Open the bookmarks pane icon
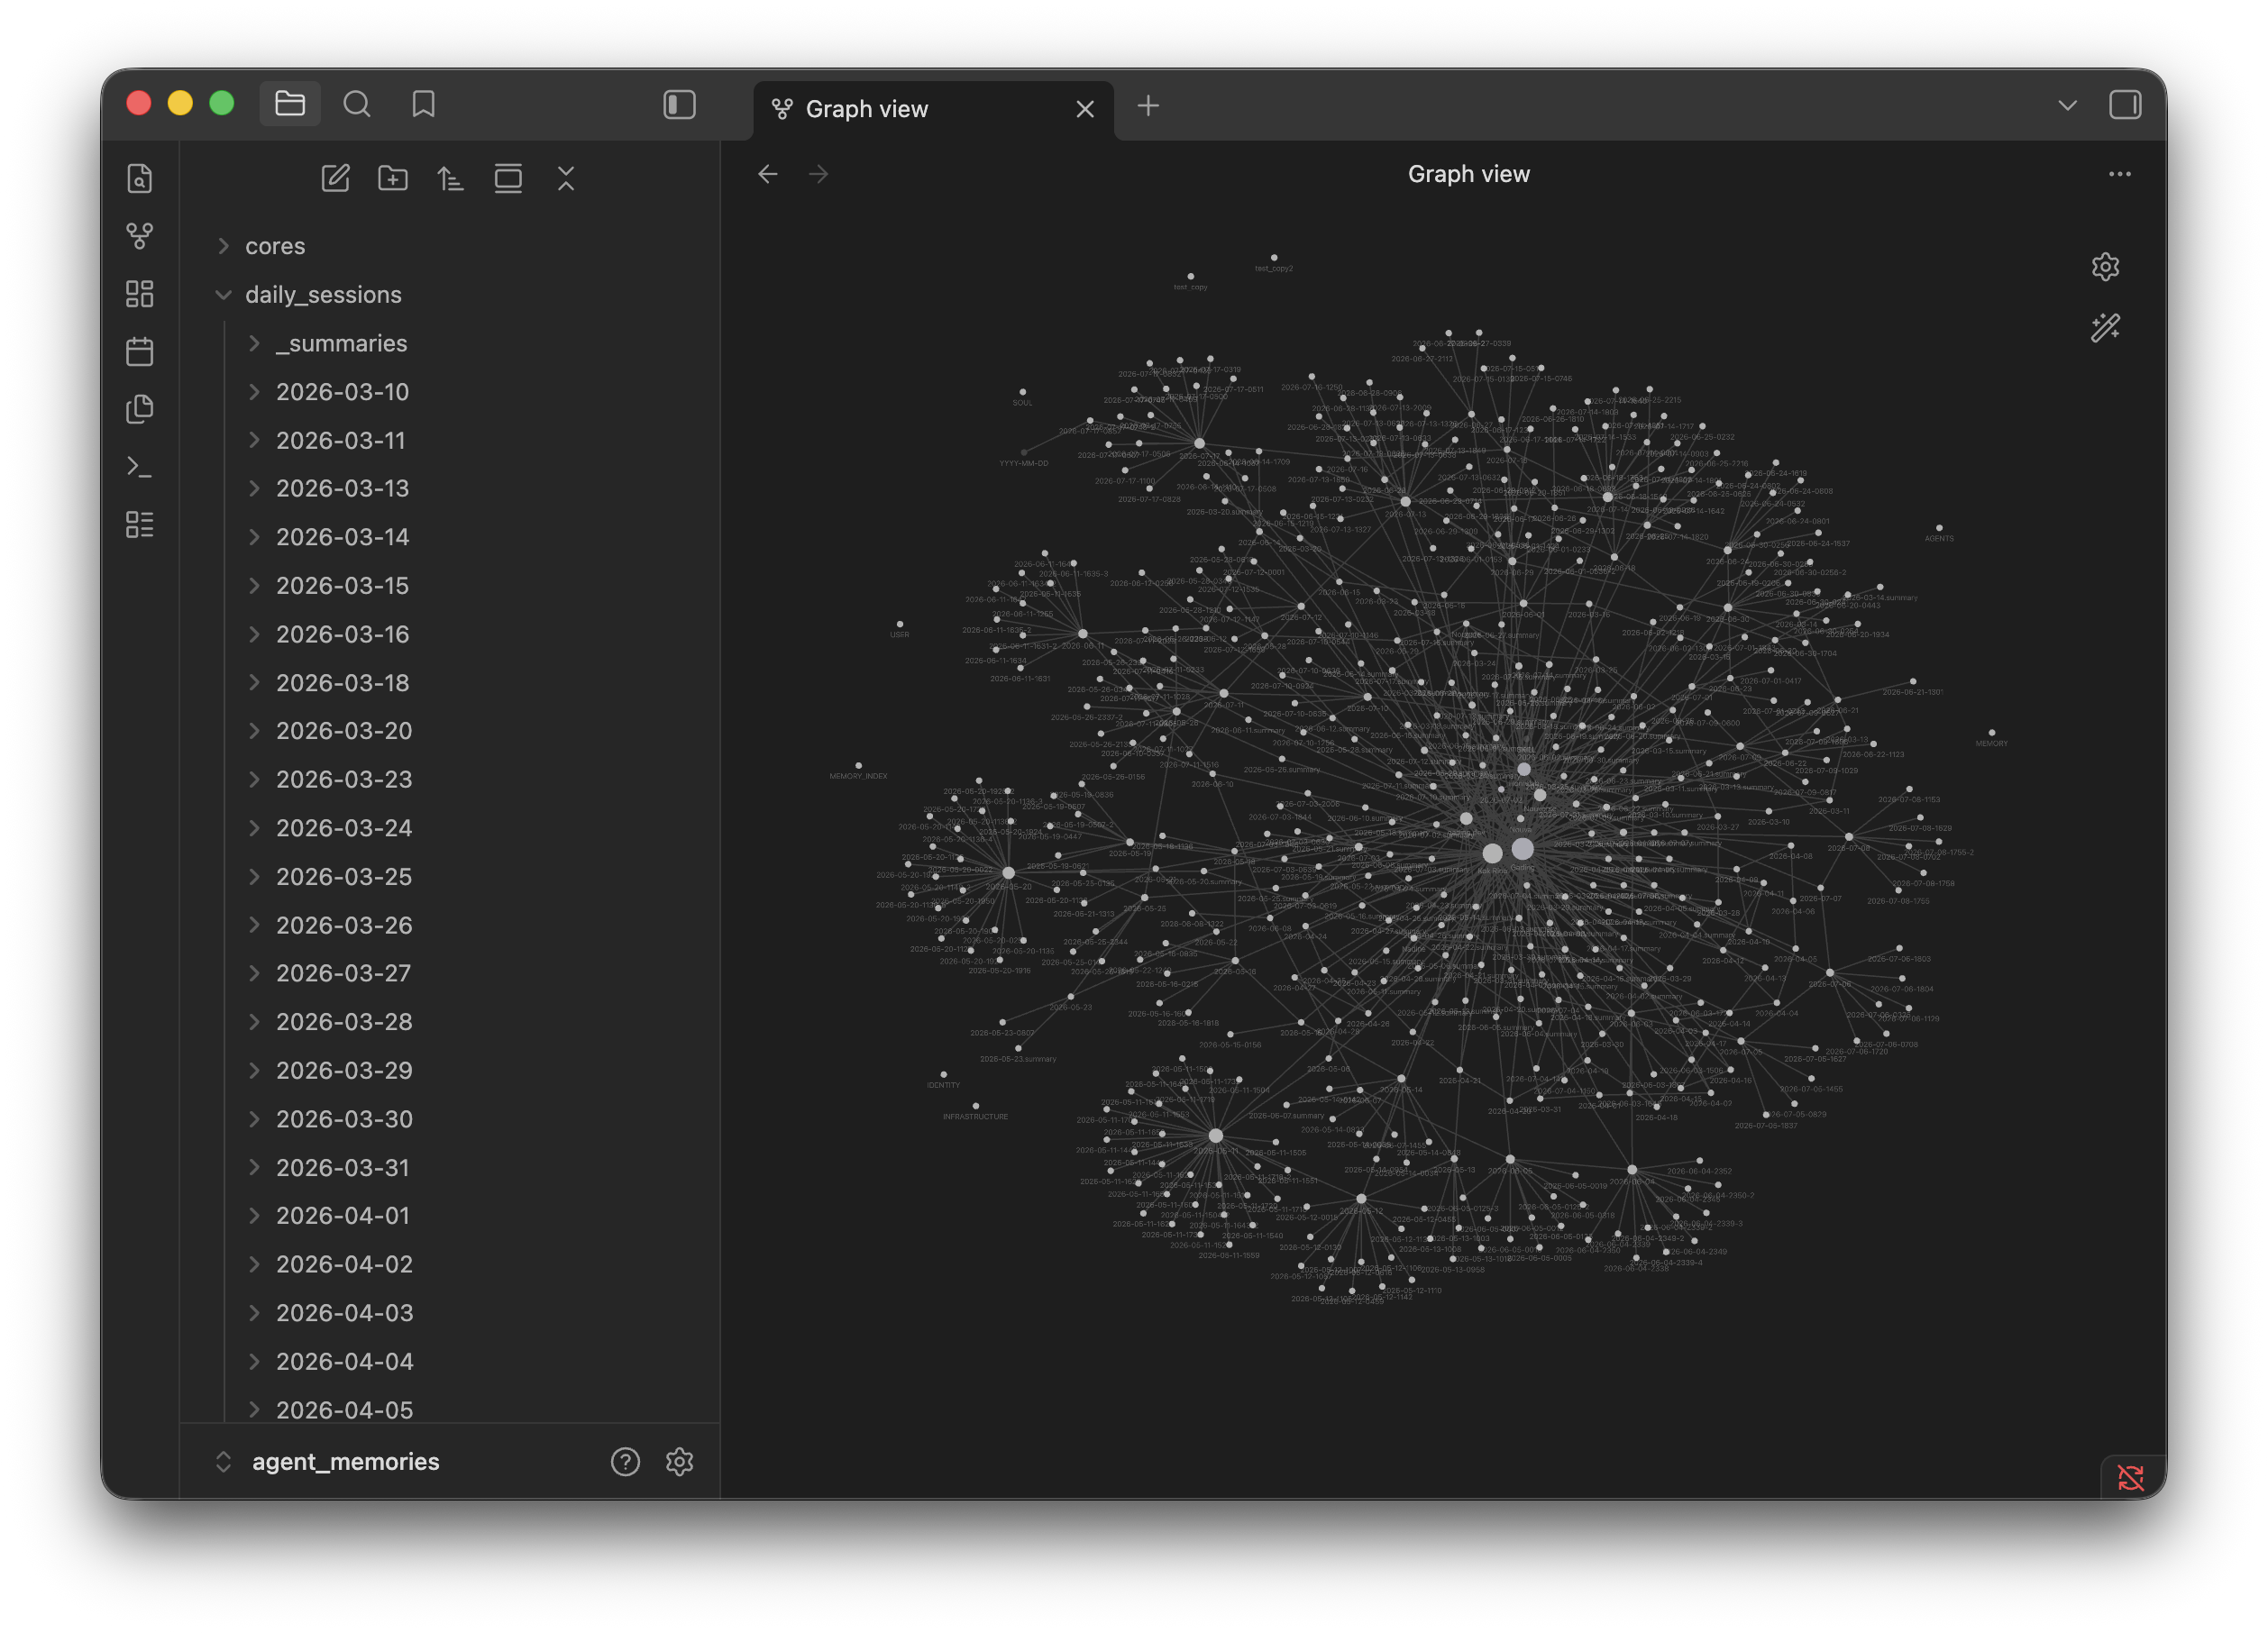Viewport: 2268px width, 1633px height. click(423, 104)
